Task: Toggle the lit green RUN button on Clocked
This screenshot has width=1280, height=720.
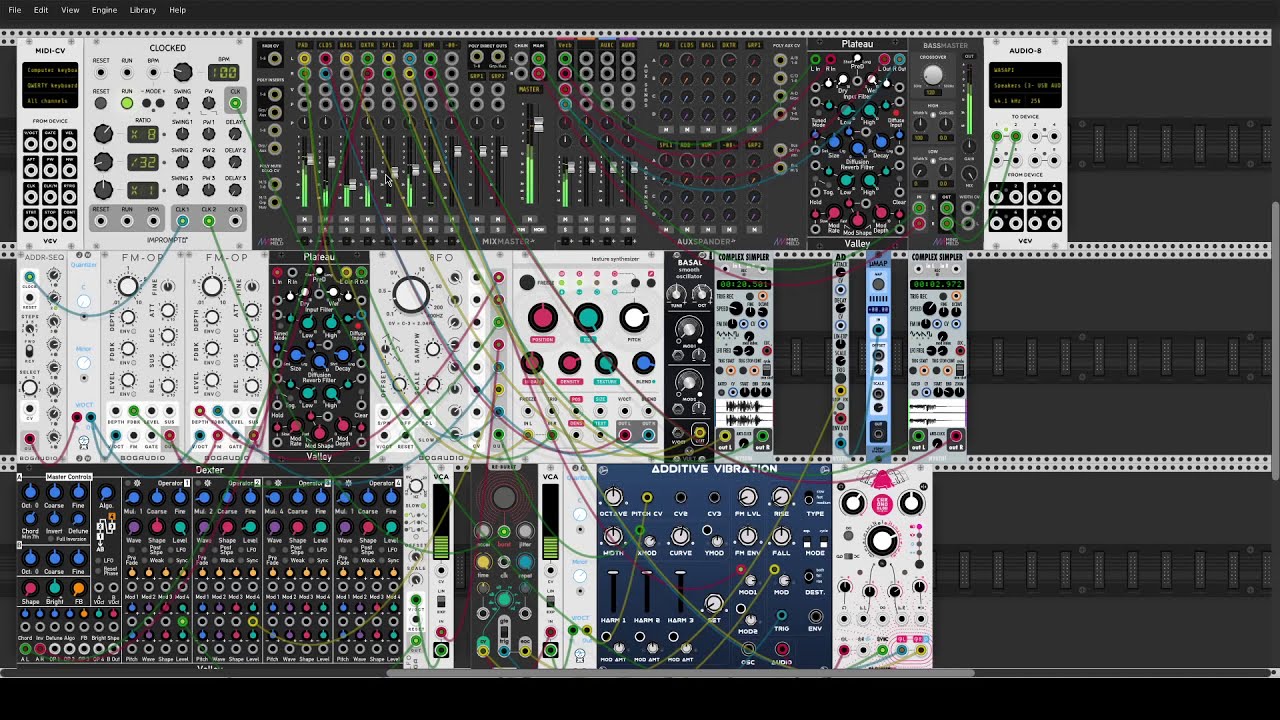Action: (x=127, y=103)
